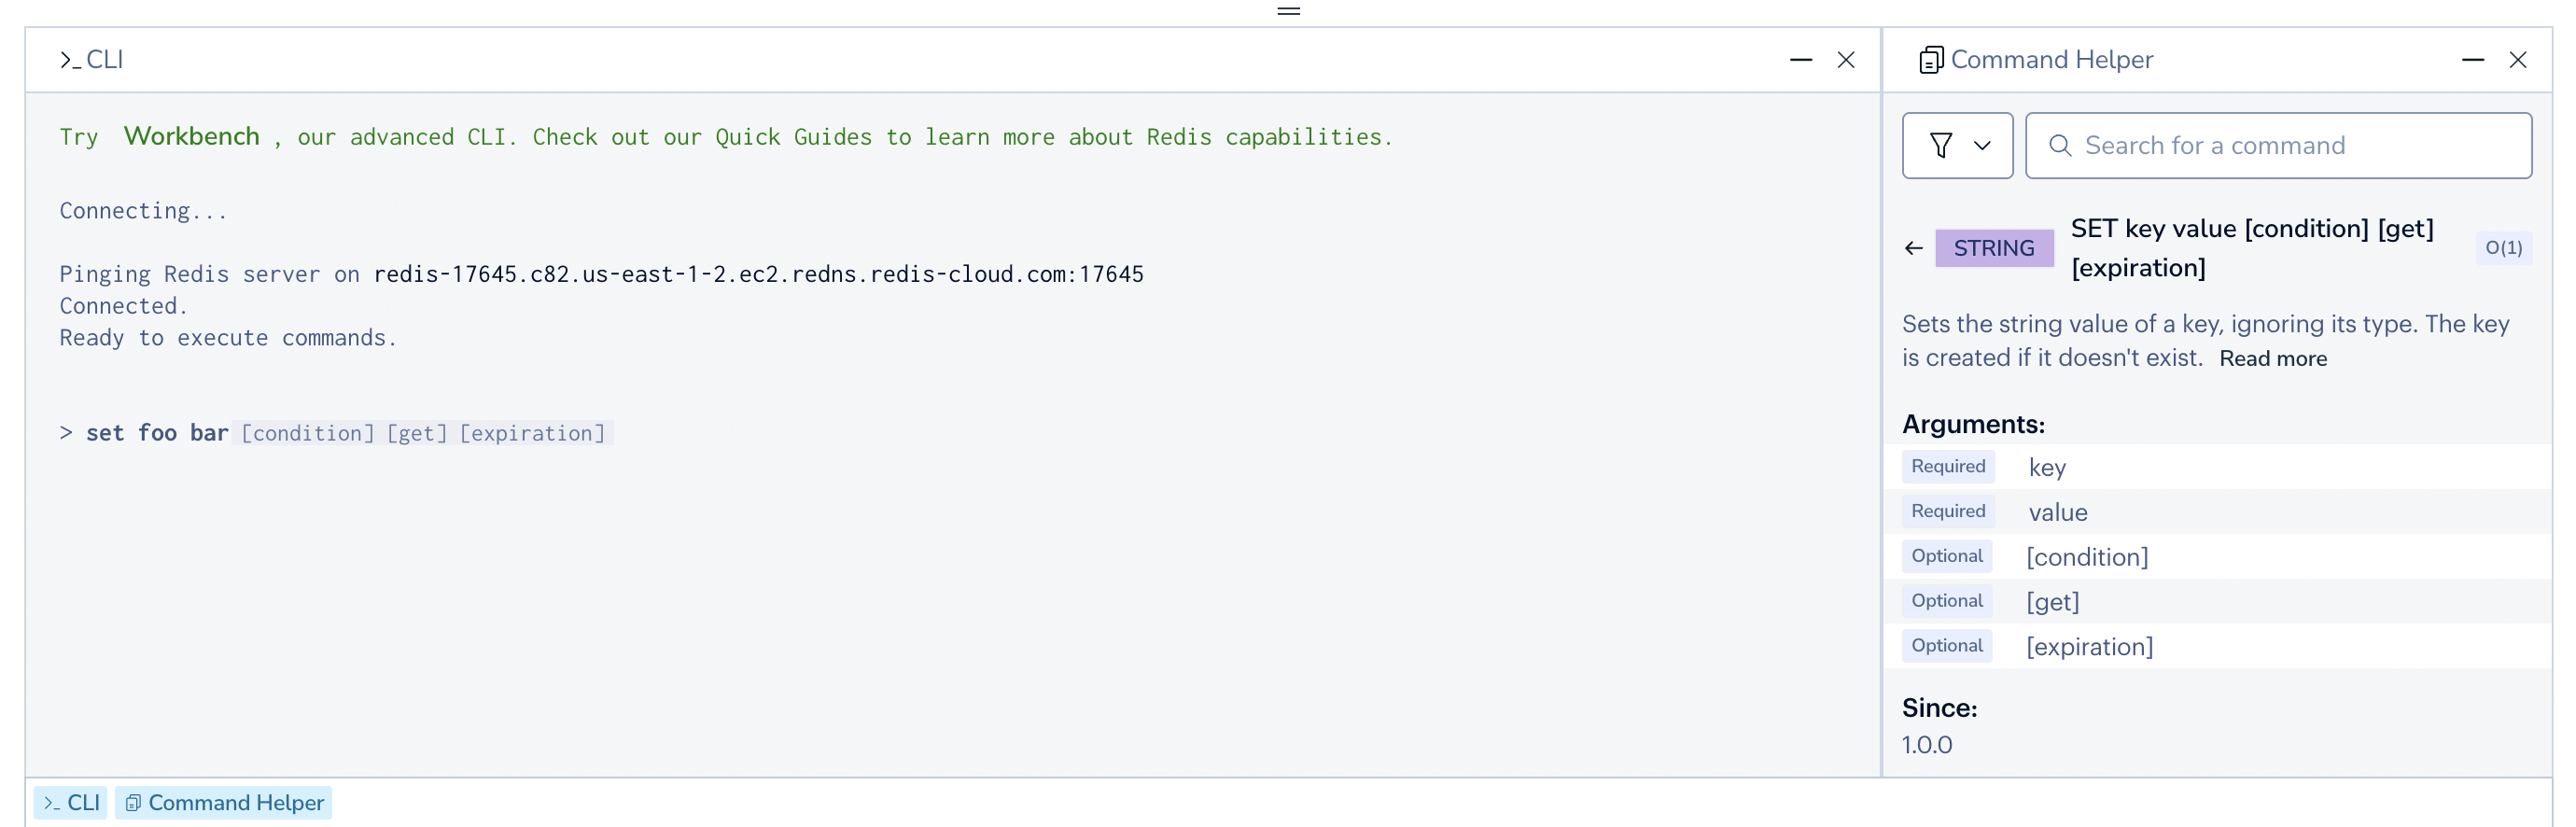Open the Workbench link in the CLI
The image size is (2576, 827).
tap(191, 136)
